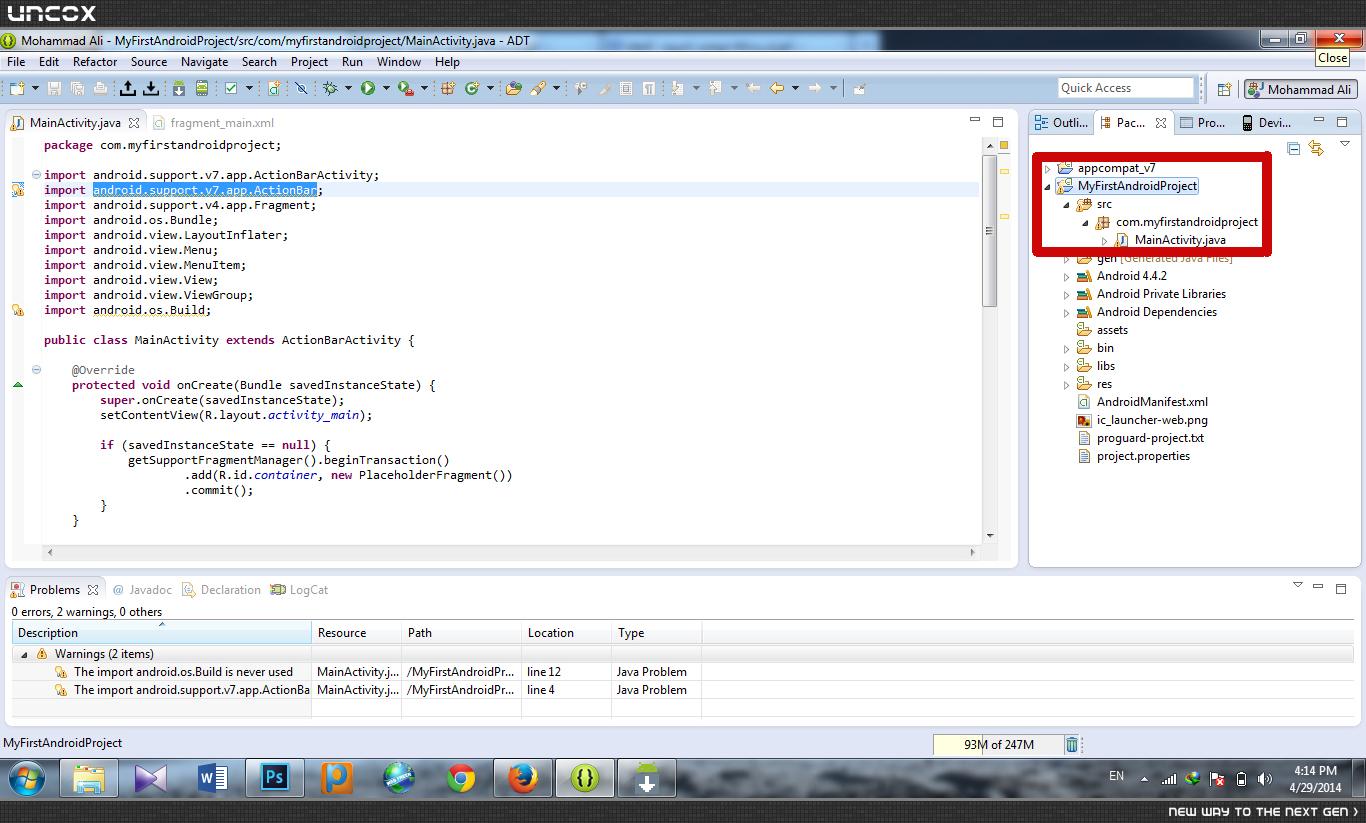
Task: Open the Package Explorer view menu triangle
Action: click(1345, 145)
